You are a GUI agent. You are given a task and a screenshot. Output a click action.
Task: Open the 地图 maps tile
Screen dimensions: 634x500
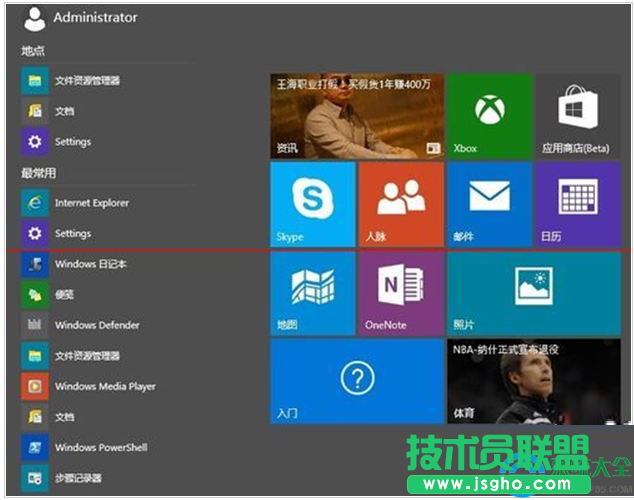click(x=313, y=293)
